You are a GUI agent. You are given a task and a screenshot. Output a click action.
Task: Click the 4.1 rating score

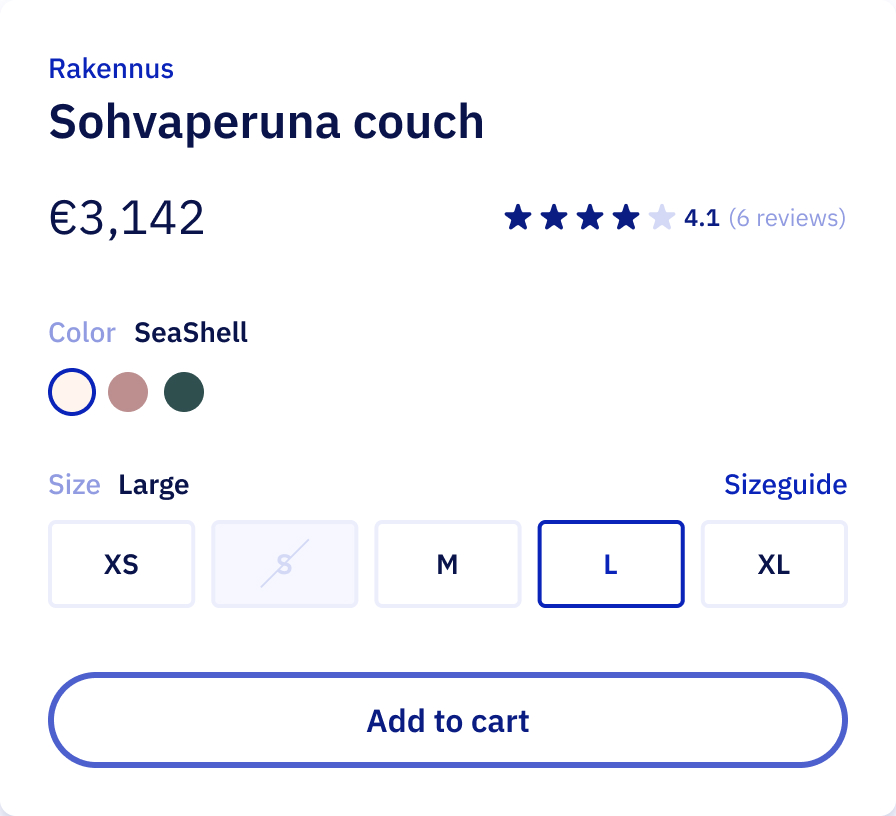point(702,218)
